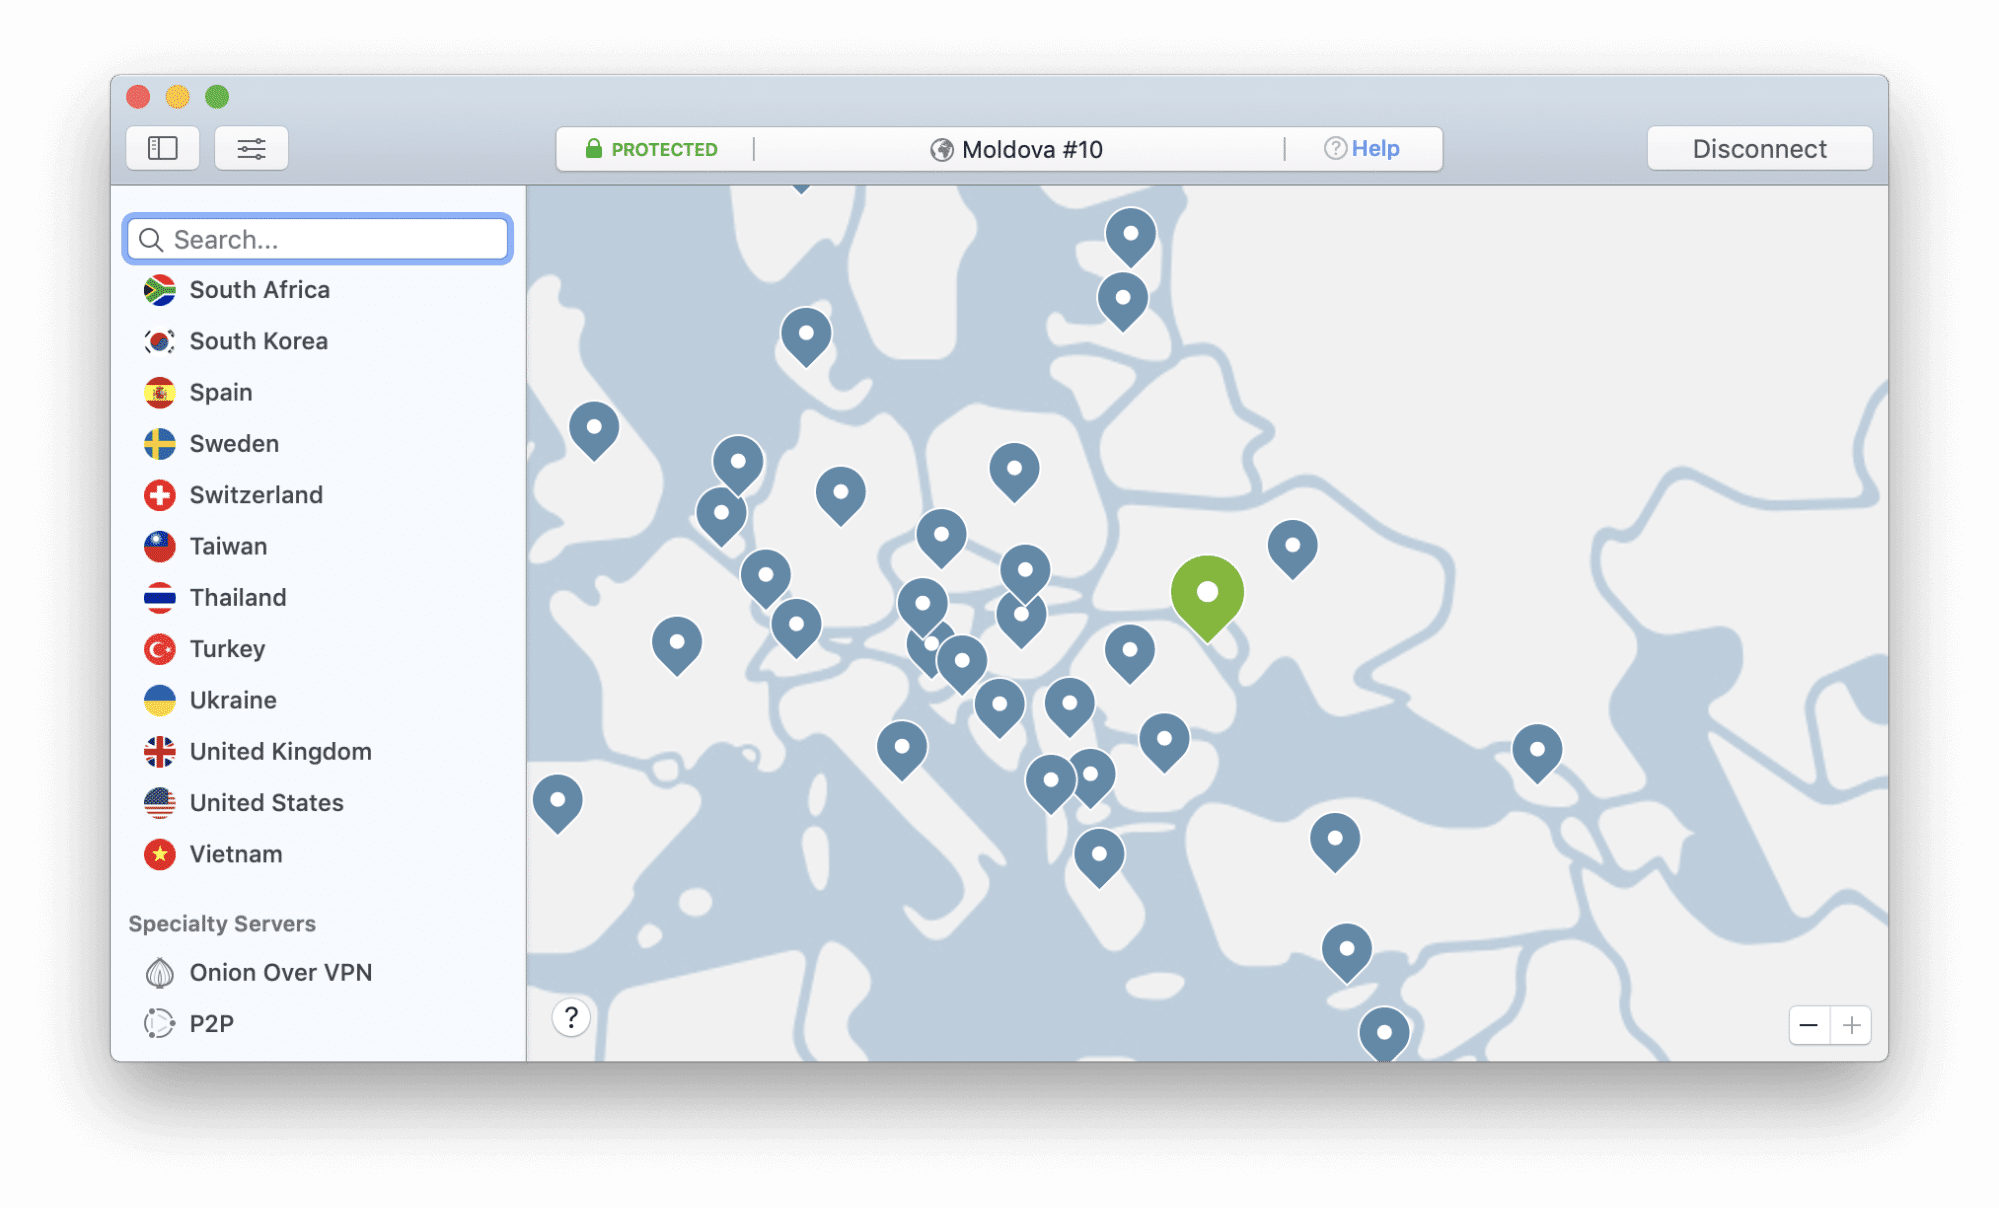Click the Spain flag icon

click(160, 392)
